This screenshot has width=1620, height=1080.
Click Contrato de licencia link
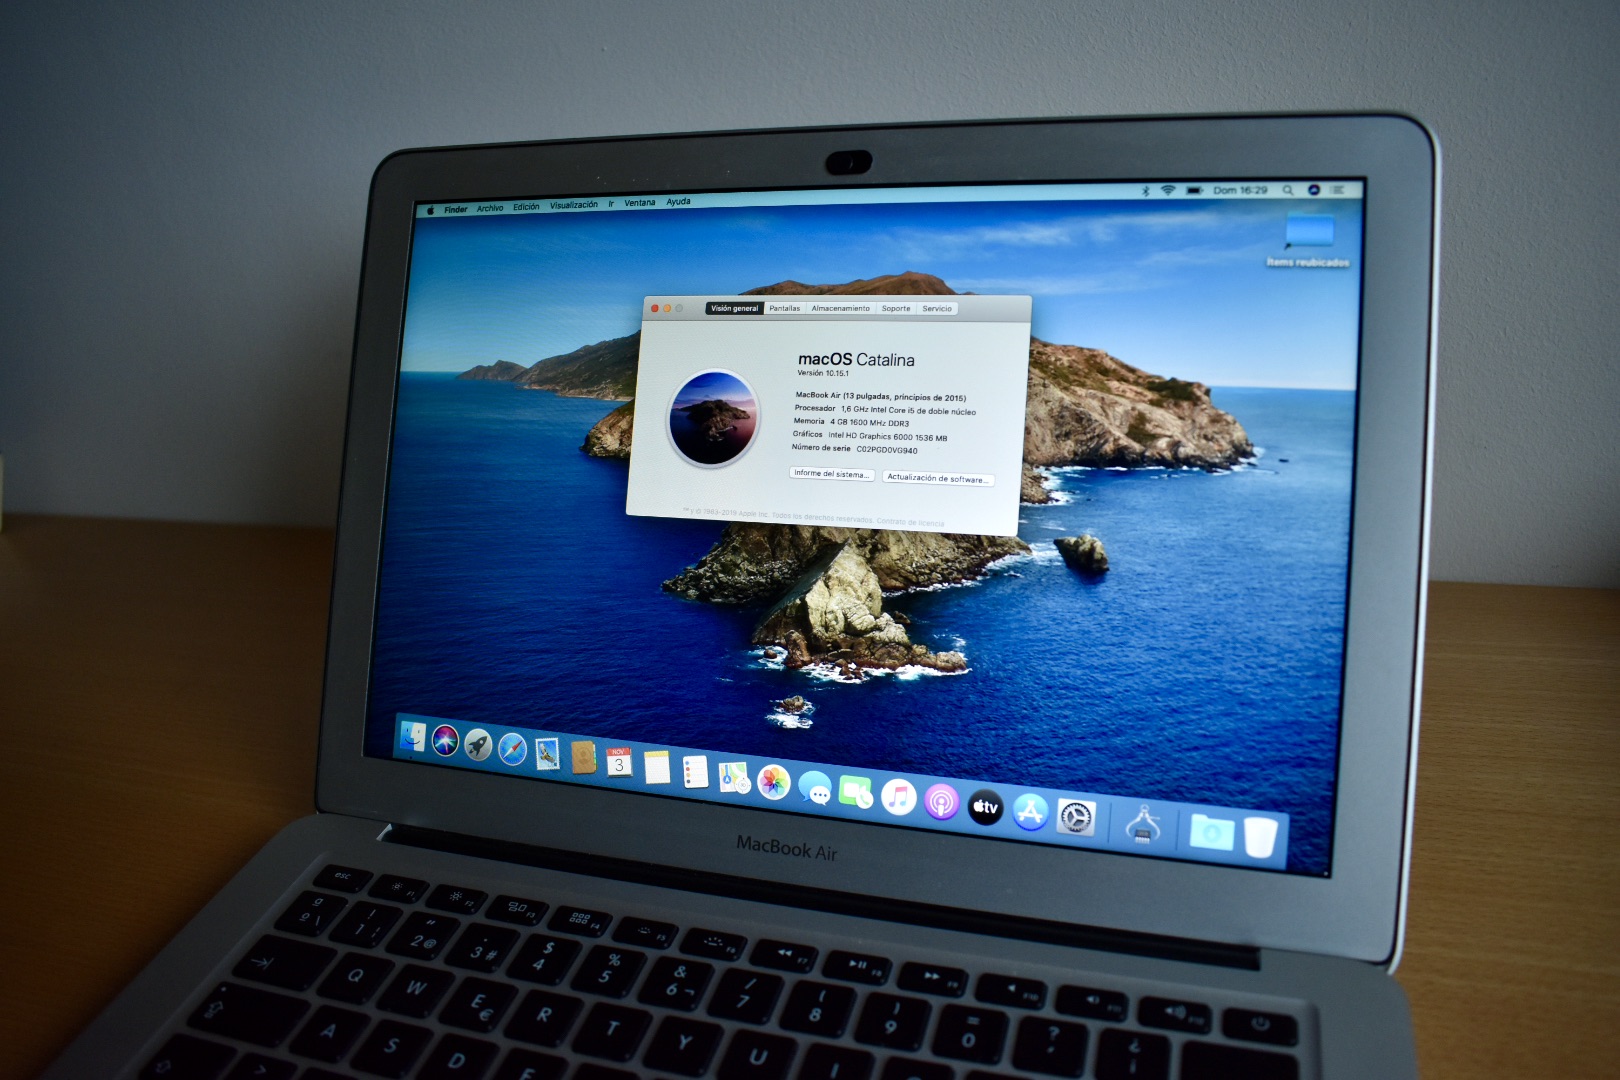pyautogui.click(x=910, y=522)
